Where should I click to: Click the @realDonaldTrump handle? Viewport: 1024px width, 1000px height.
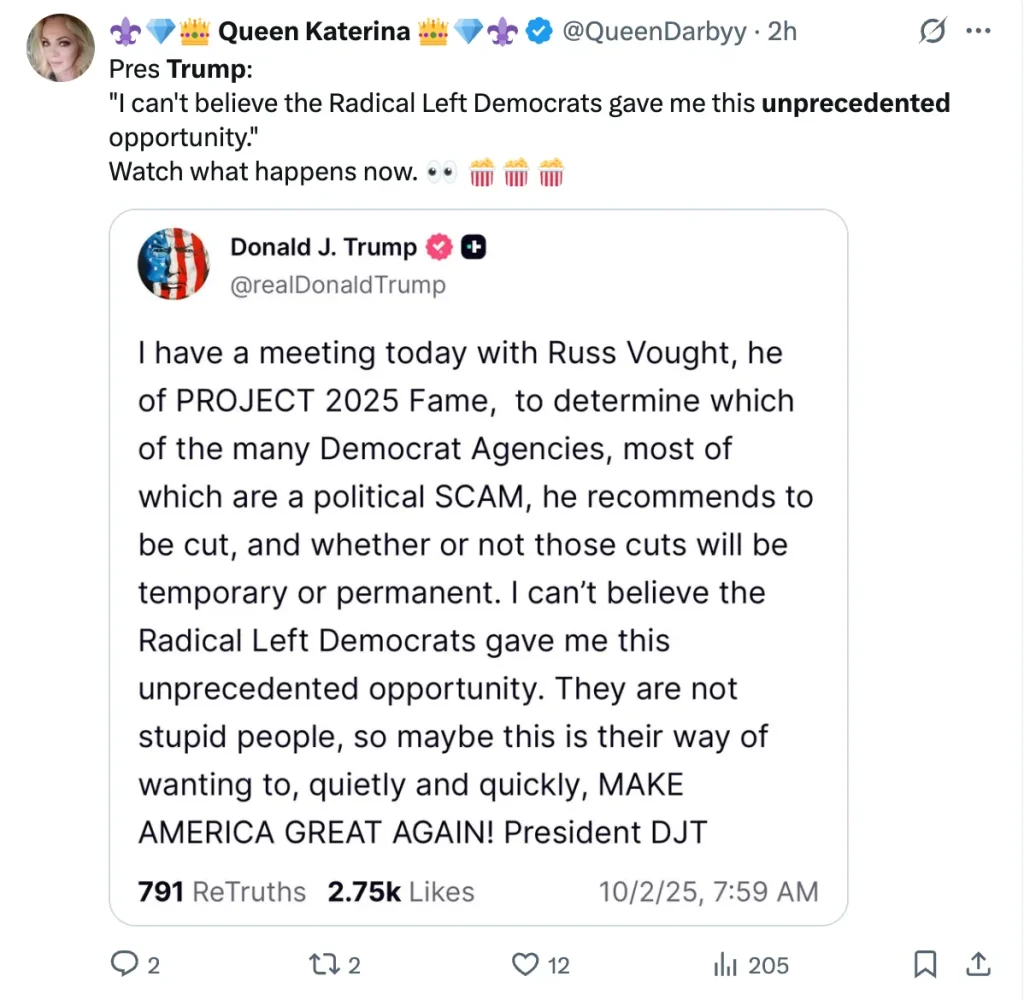[338, 285]
